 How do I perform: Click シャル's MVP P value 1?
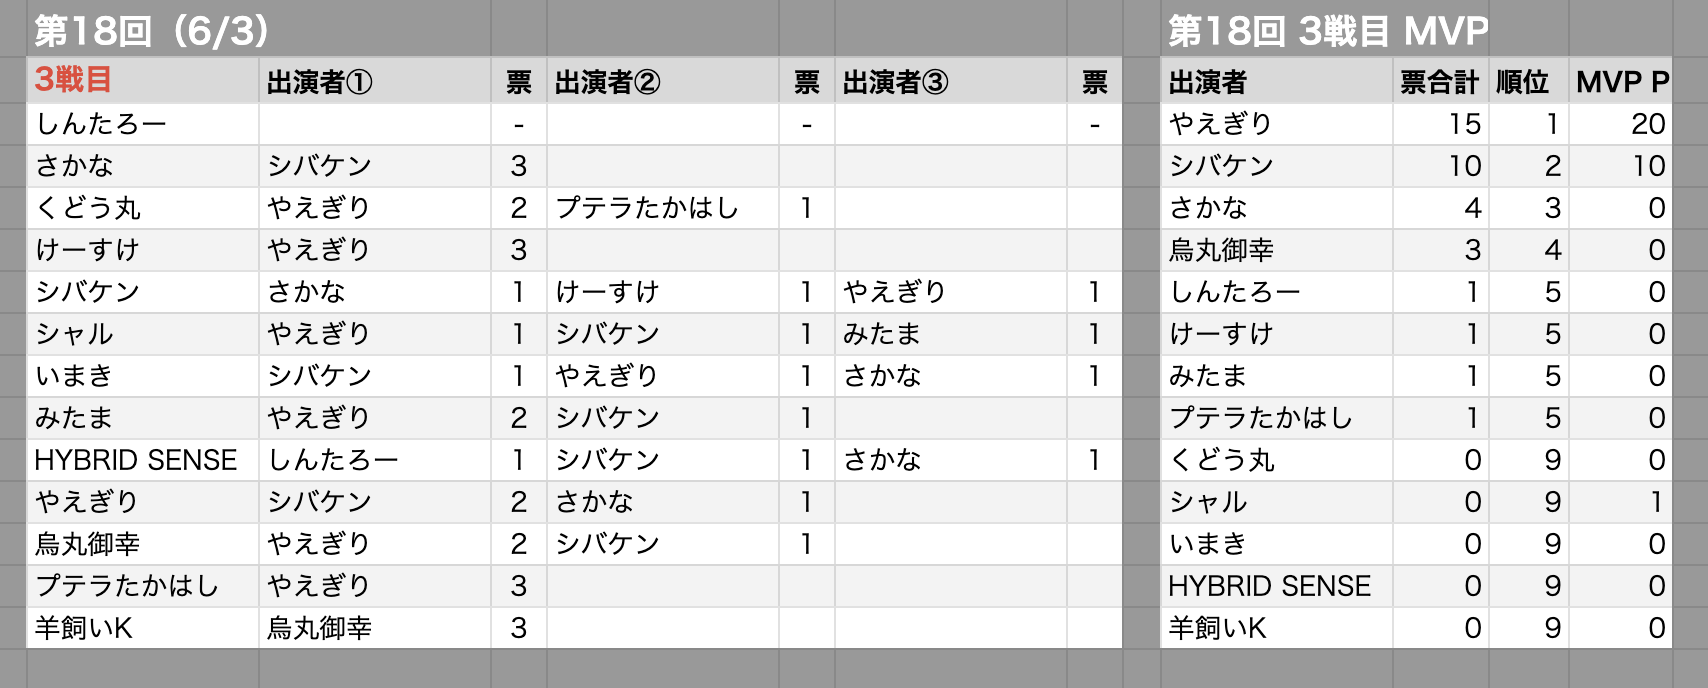click(x=1621, y=502)
